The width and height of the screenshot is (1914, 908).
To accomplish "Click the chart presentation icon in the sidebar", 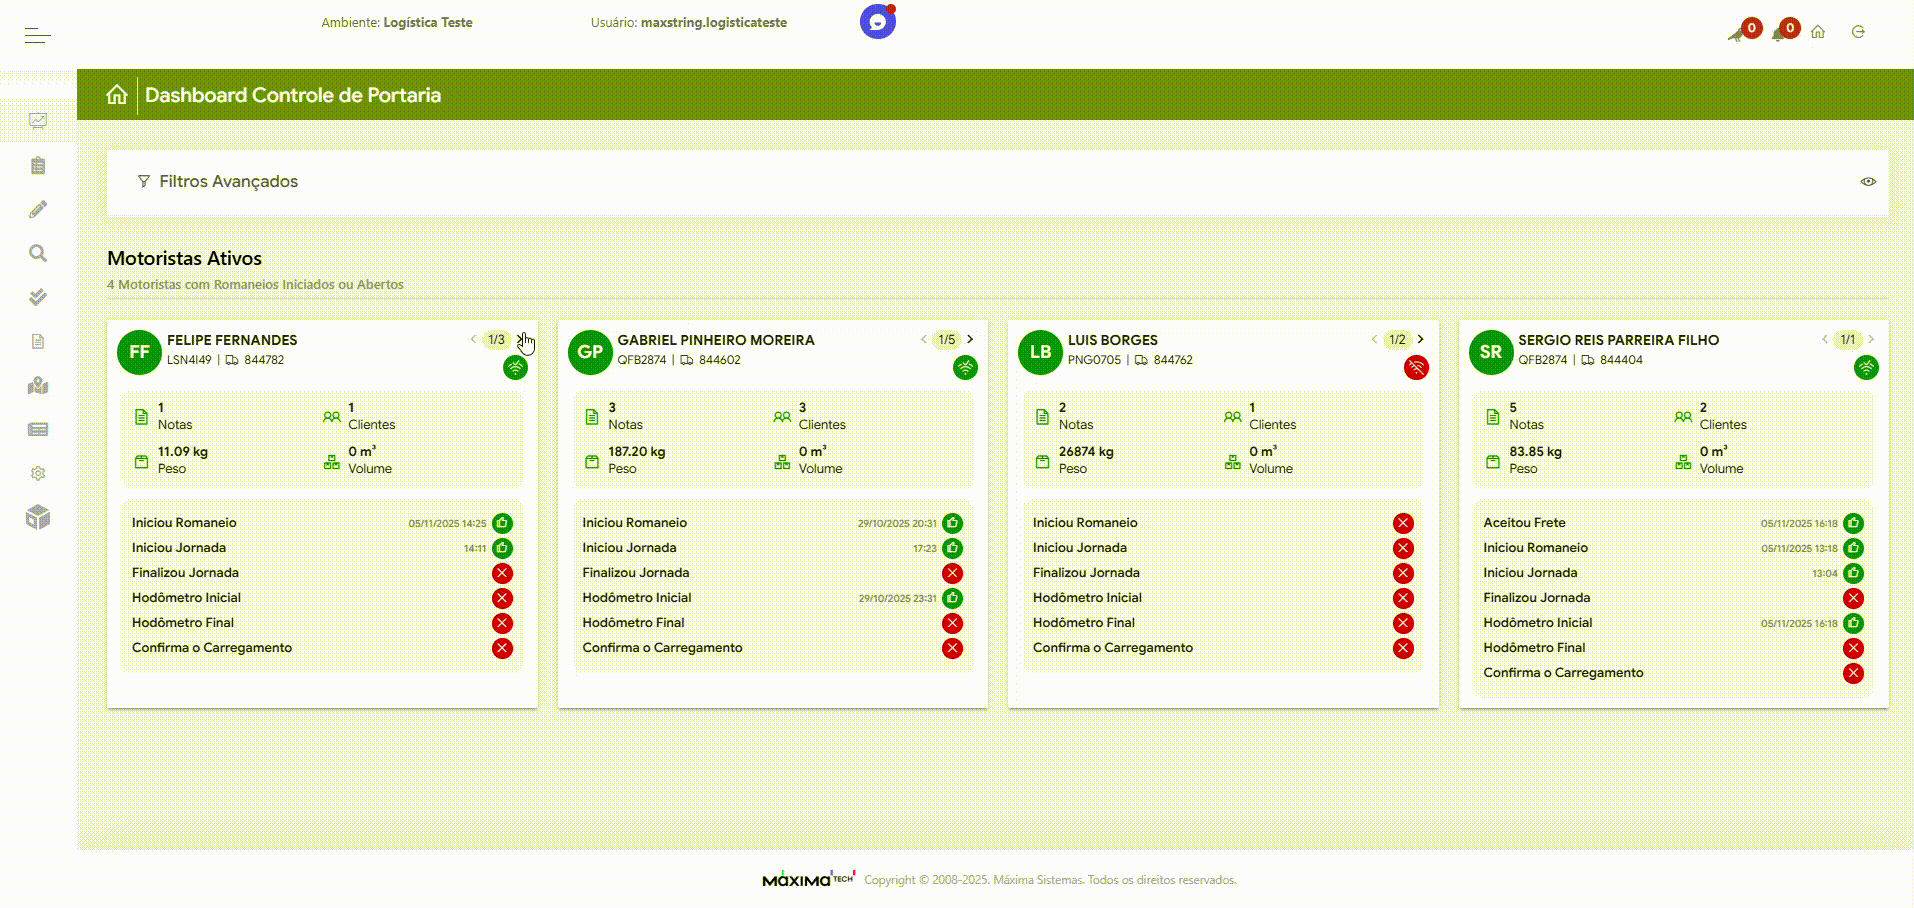I will (x=38, y=121).
